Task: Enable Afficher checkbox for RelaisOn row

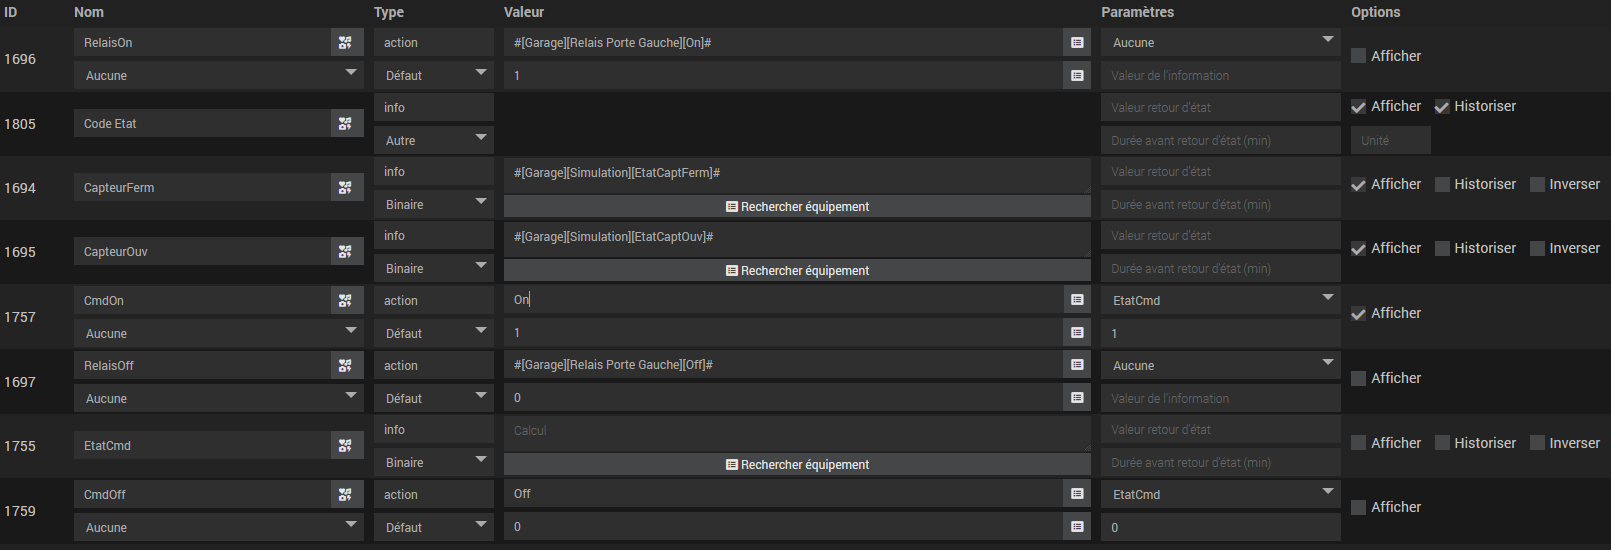Action: coord(1358,56)
